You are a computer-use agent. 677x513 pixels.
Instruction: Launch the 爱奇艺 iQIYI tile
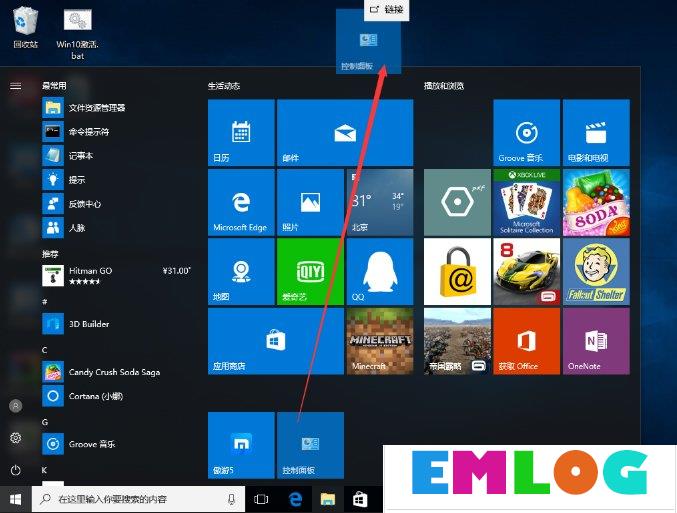tap(310, 272)
